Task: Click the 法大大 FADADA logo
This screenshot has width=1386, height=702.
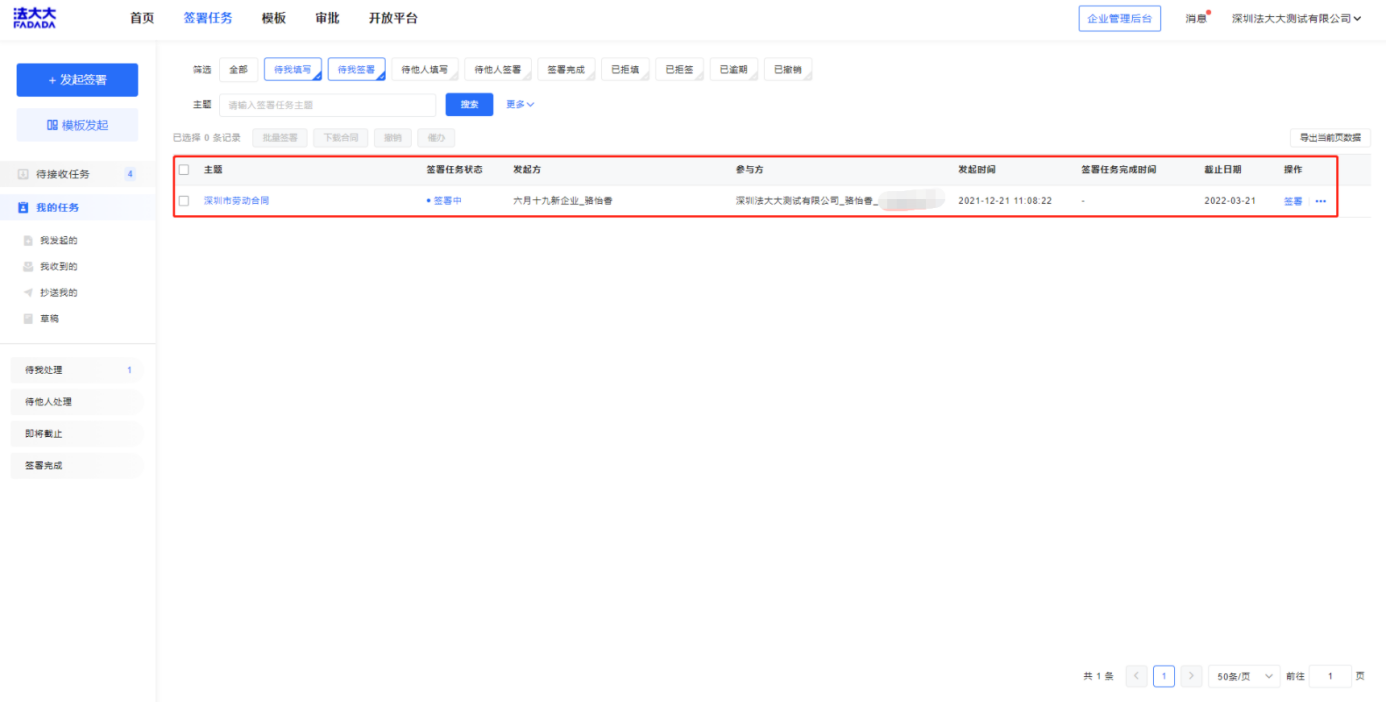Action: (34, 18)
